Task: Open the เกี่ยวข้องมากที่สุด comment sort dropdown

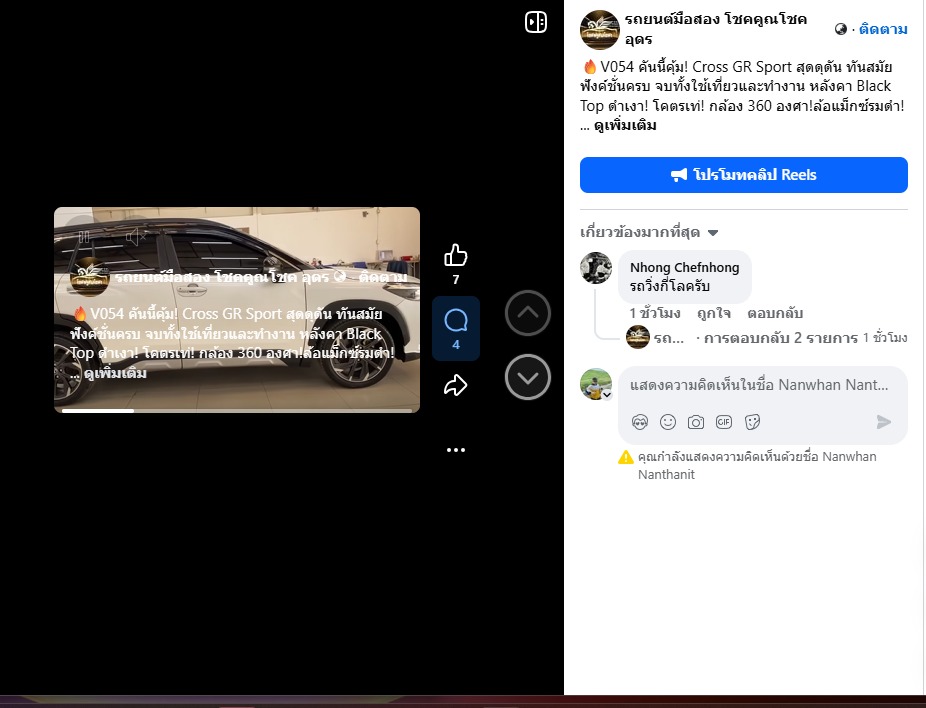Action: [649, 232]
